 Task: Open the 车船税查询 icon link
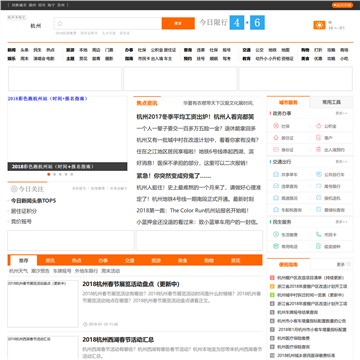click(x=276, y=210)
